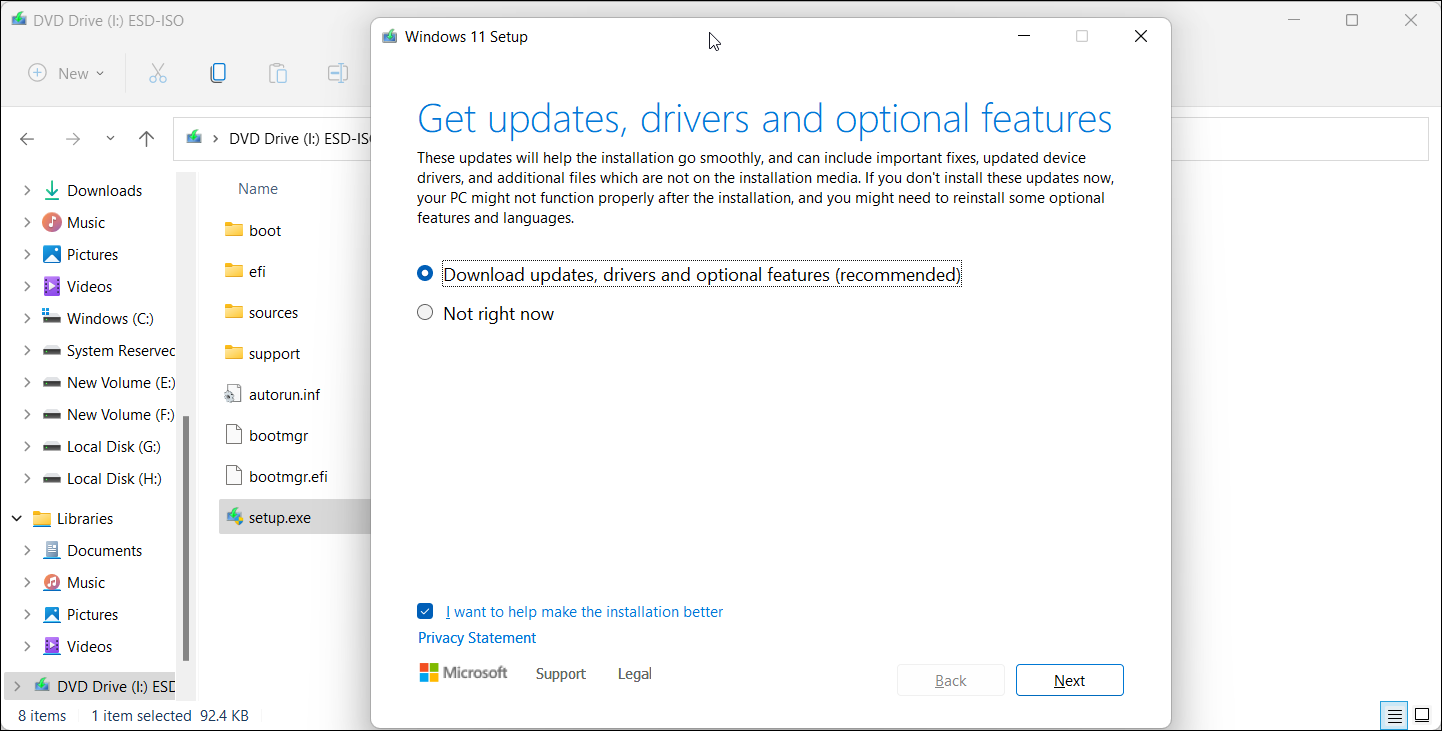Collapse the Libraries tree node
The width and height of the screenshot is (1442, 731).
coord(16,518)
